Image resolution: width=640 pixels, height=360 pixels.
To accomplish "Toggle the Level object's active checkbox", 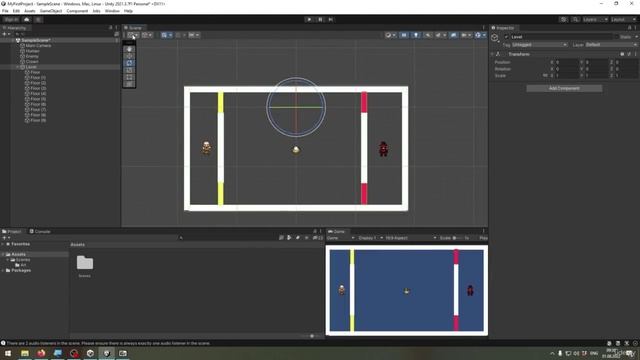I will pos(507,37).
